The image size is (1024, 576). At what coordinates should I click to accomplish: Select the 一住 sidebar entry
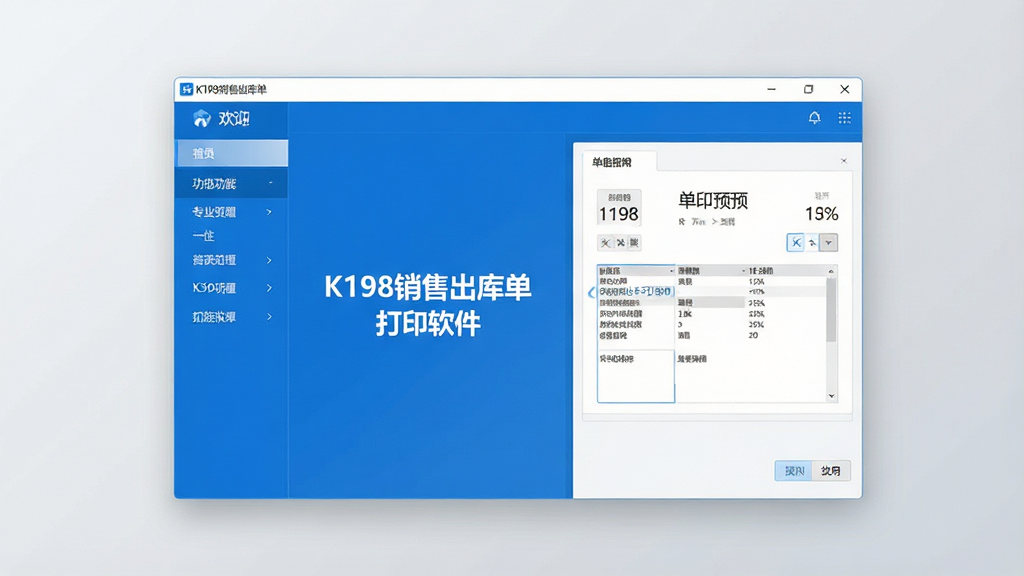(x=204, y=236)
